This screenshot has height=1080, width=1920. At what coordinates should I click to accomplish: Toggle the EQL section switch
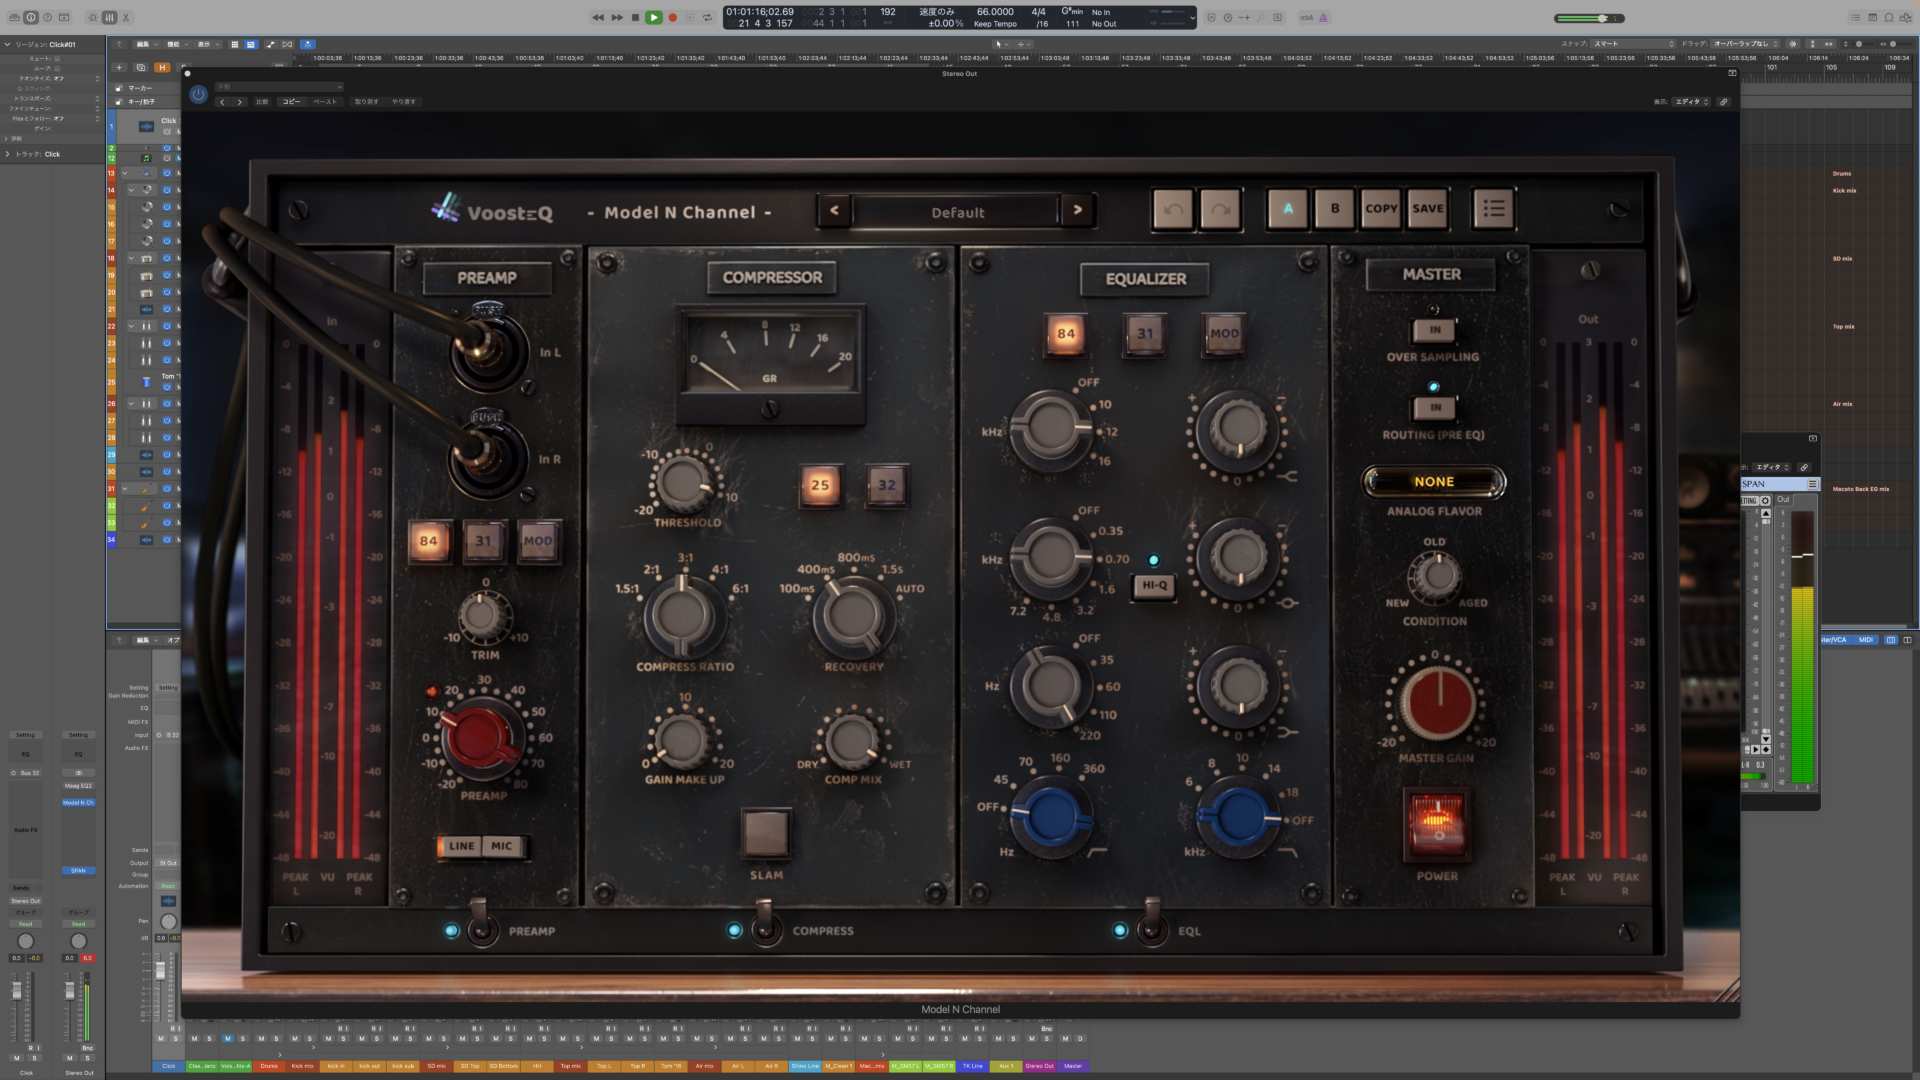point(1151,924)
